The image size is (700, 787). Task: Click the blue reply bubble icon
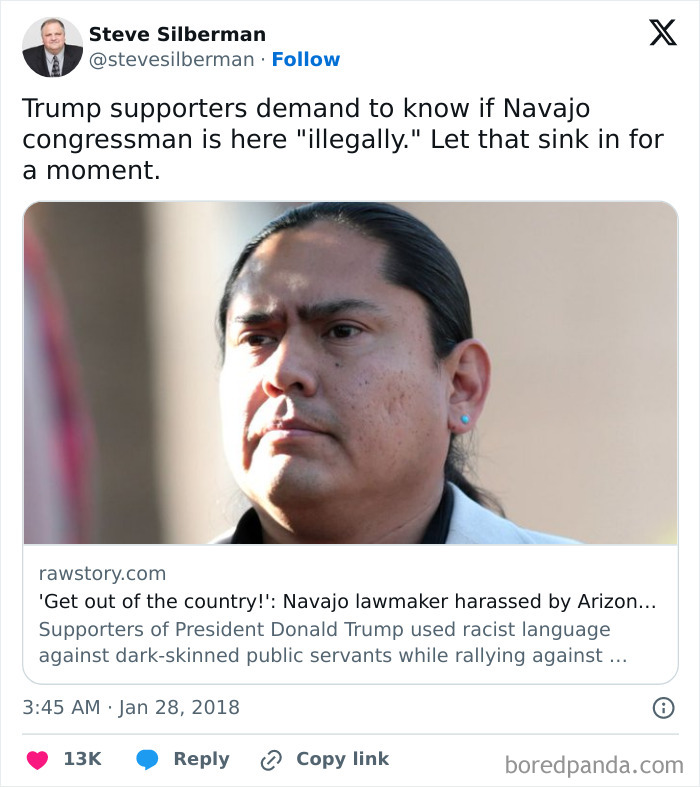[x=147, y=759]
